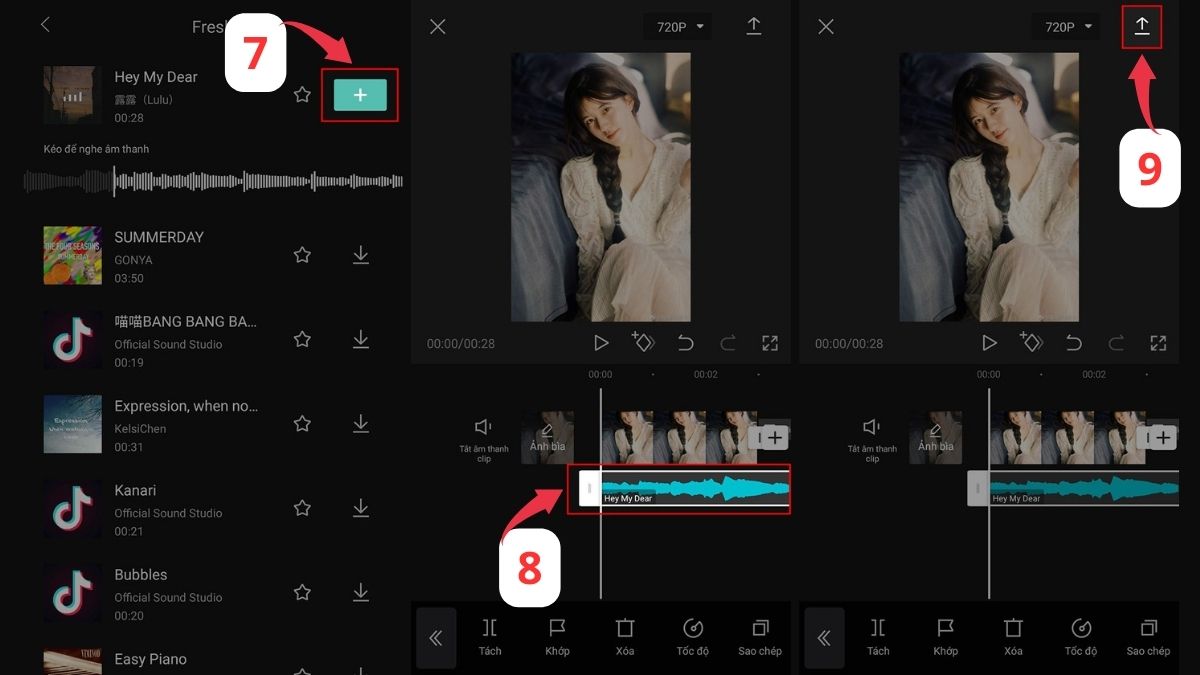
Task: Choose Sao chép in right editor toolbar
Action: 1148,636
